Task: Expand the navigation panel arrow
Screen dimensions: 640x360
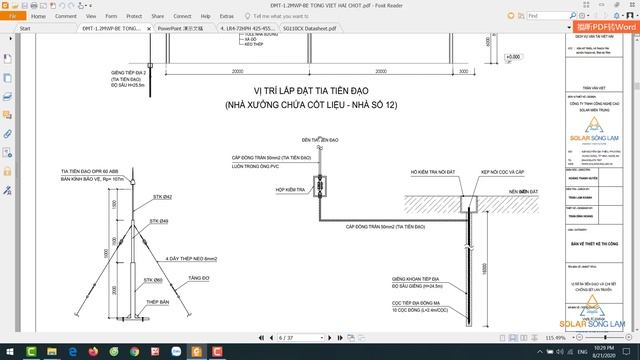Action: pyautogui.click(x=11, y=38)
